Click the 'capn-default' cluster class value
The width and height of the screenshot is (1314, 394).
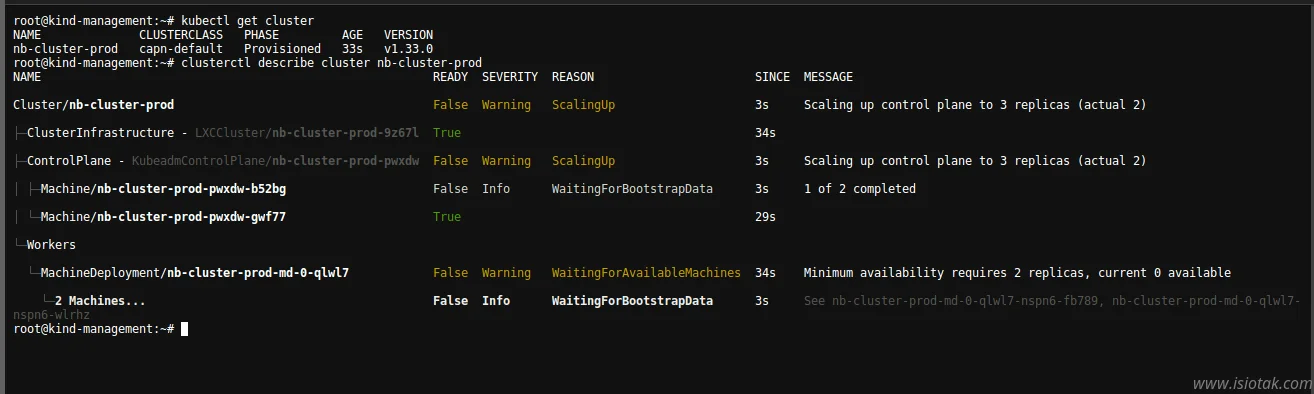point(181,48)
